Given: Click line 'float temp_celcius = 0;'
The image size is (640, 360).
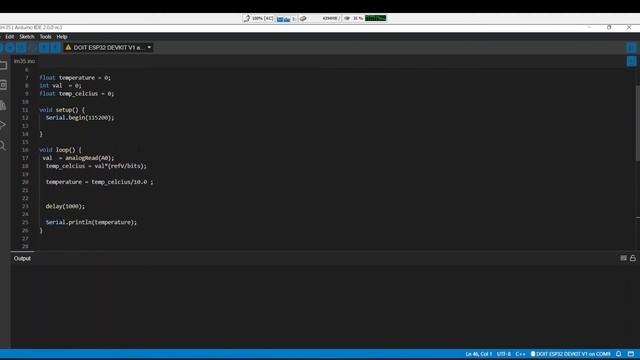Looking at the screenshot, I should (x=77, y=94).
